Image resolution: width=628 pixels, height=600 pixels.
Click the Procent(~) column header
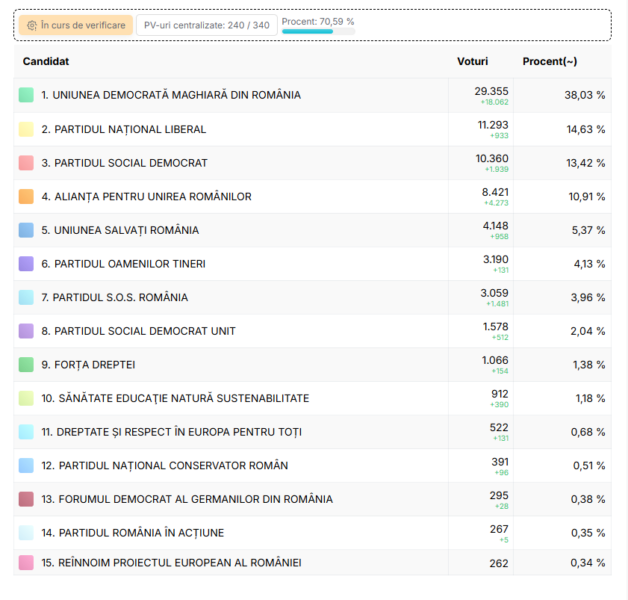tap(549, 62)
